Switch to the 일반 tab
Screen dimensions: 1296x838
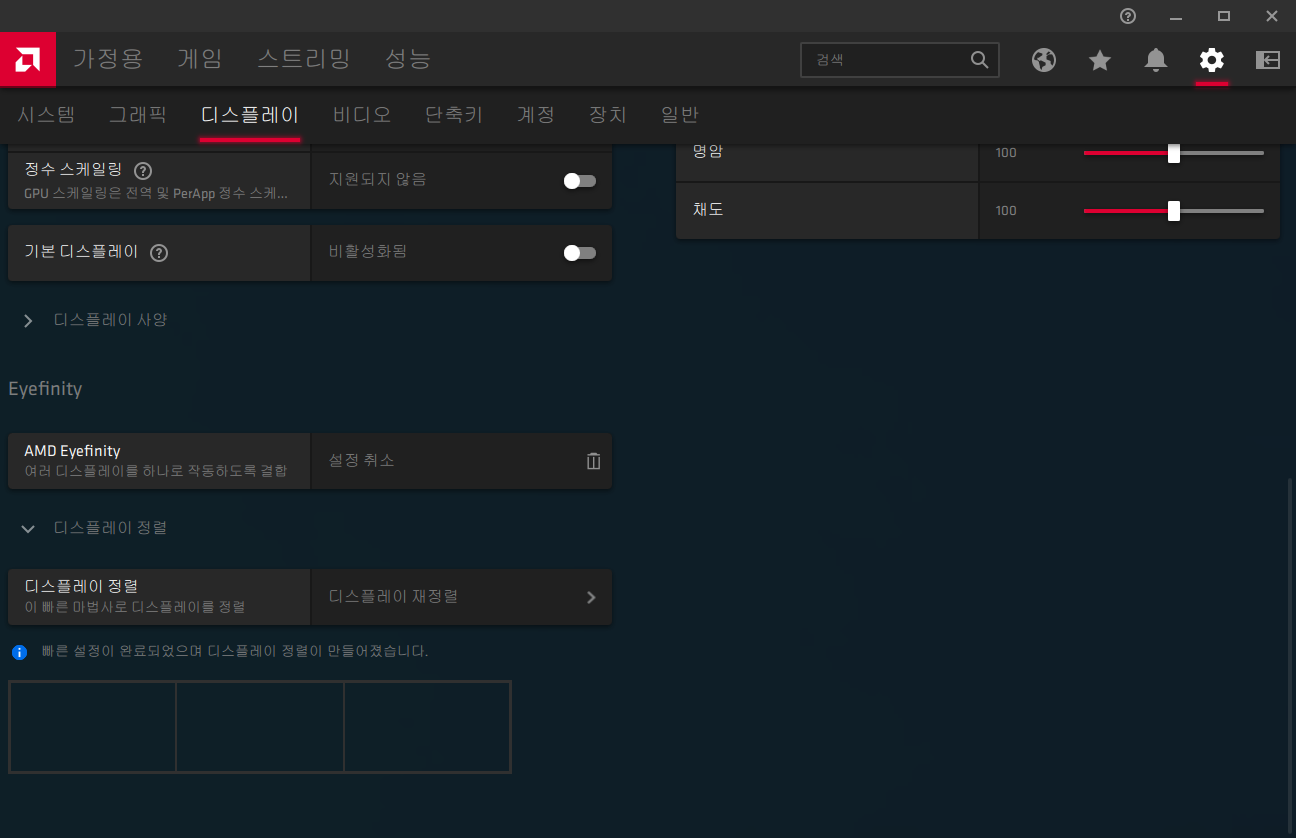click(x=680, y=114)
